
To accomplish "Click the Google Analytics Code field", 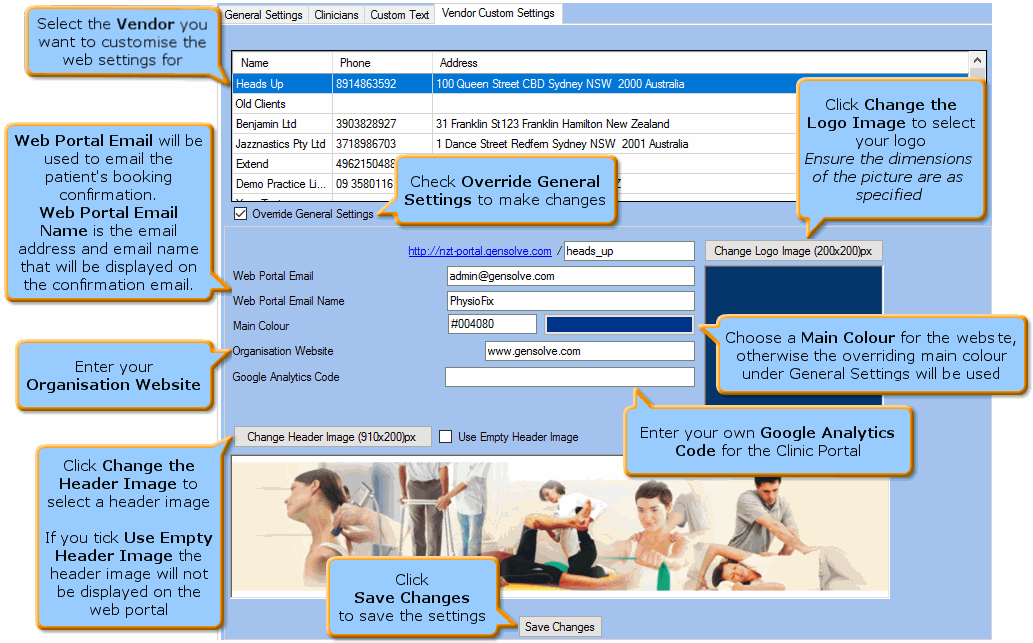I will point(569,377).
